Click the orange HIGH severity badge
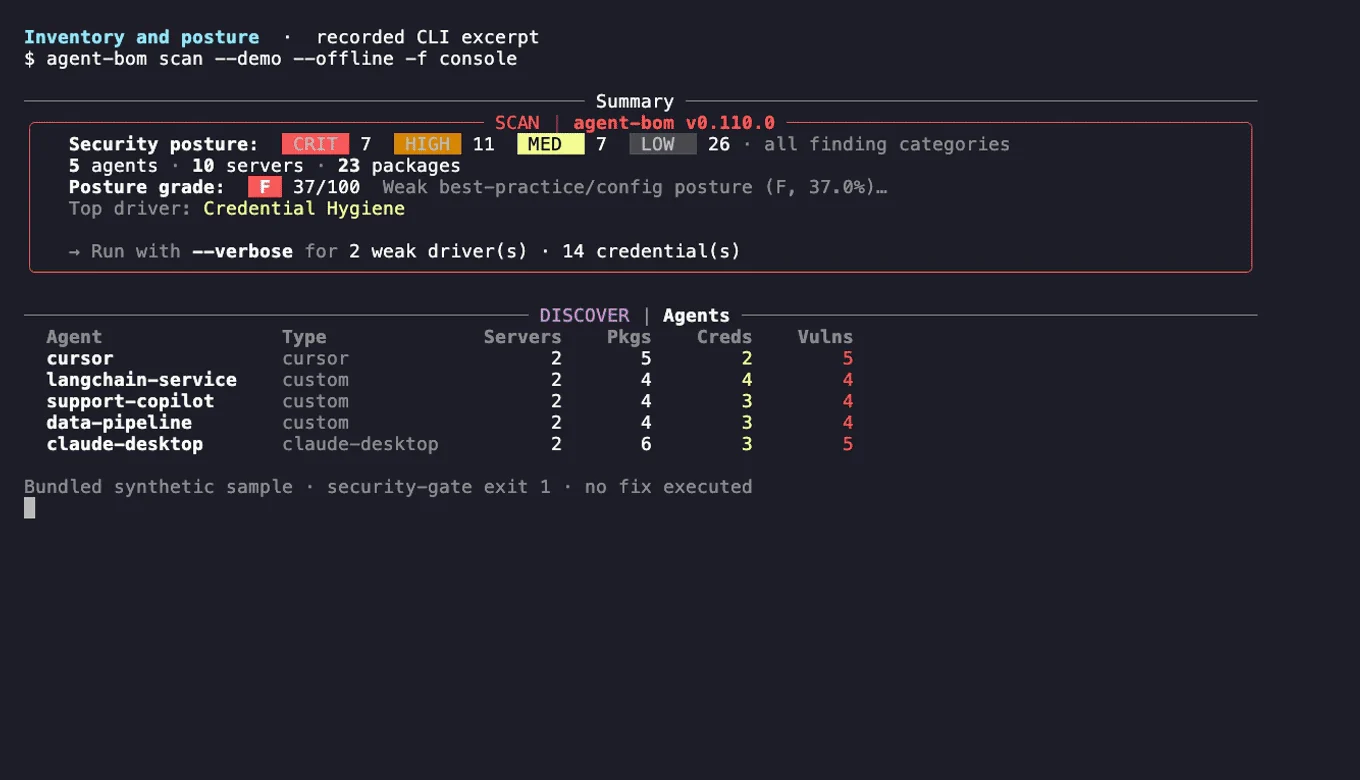Screen dimensions: 1360x780 [x=427, y=144]
